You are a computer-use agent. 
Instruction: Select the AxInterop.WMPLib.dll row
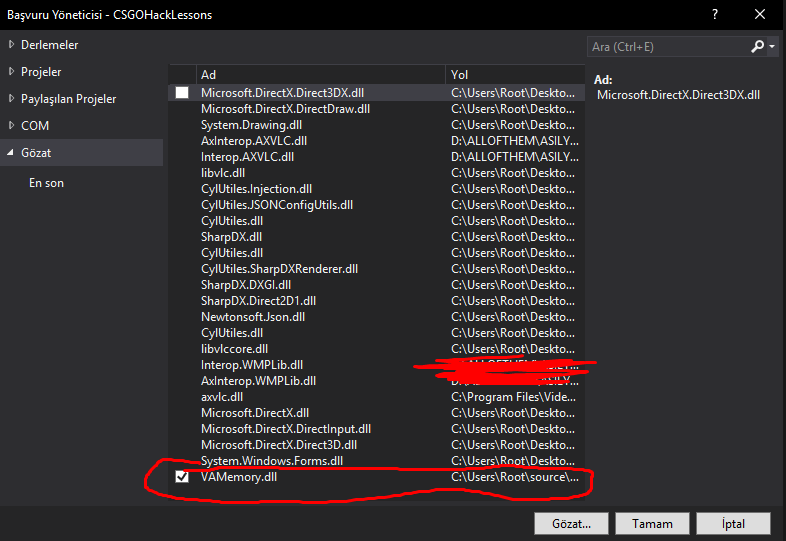(376, 381)
